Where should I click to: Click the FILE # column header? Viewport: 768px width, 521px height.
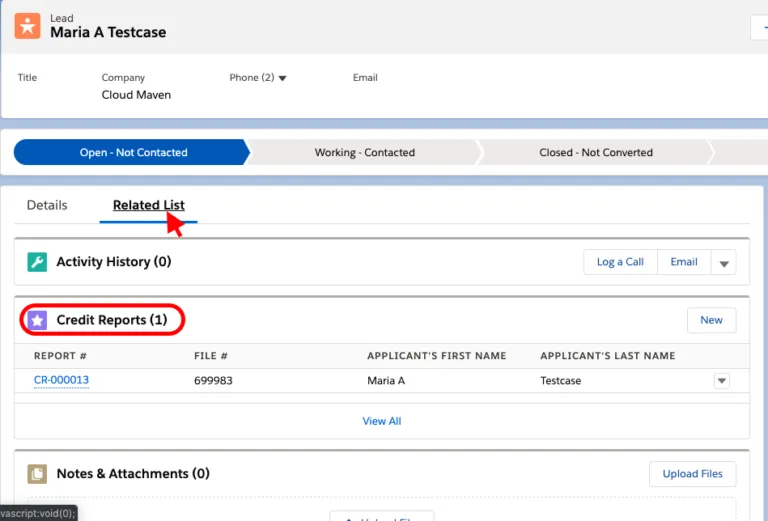click(x=211, y=356)
